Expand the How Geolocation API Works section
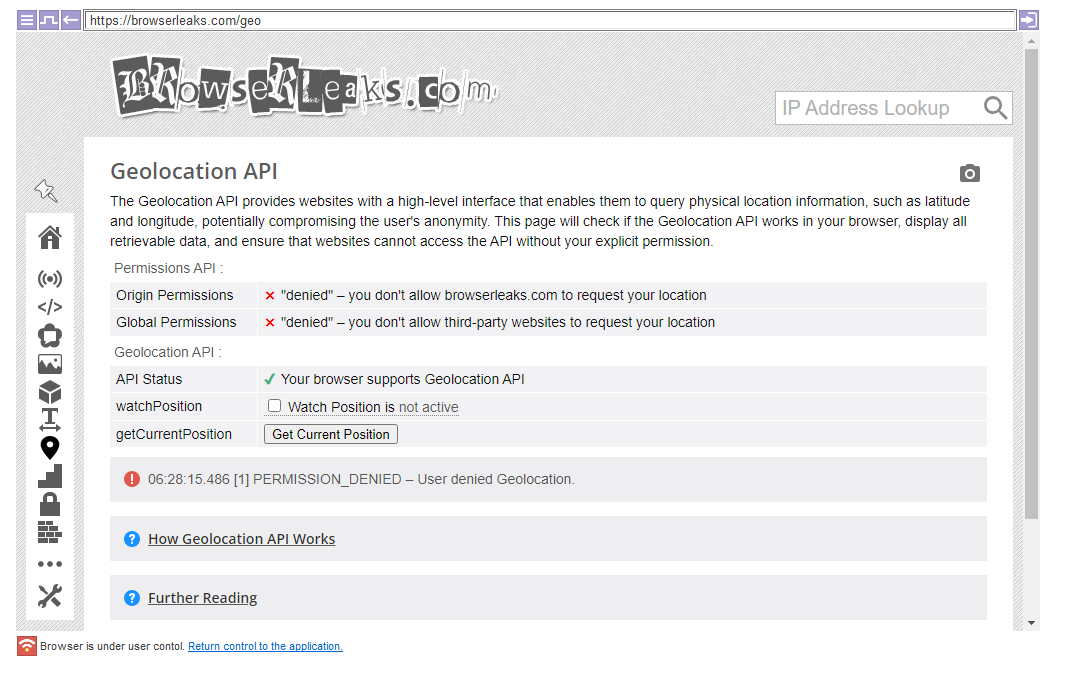The image size is (1069, 678). click(x=241, y=539)
